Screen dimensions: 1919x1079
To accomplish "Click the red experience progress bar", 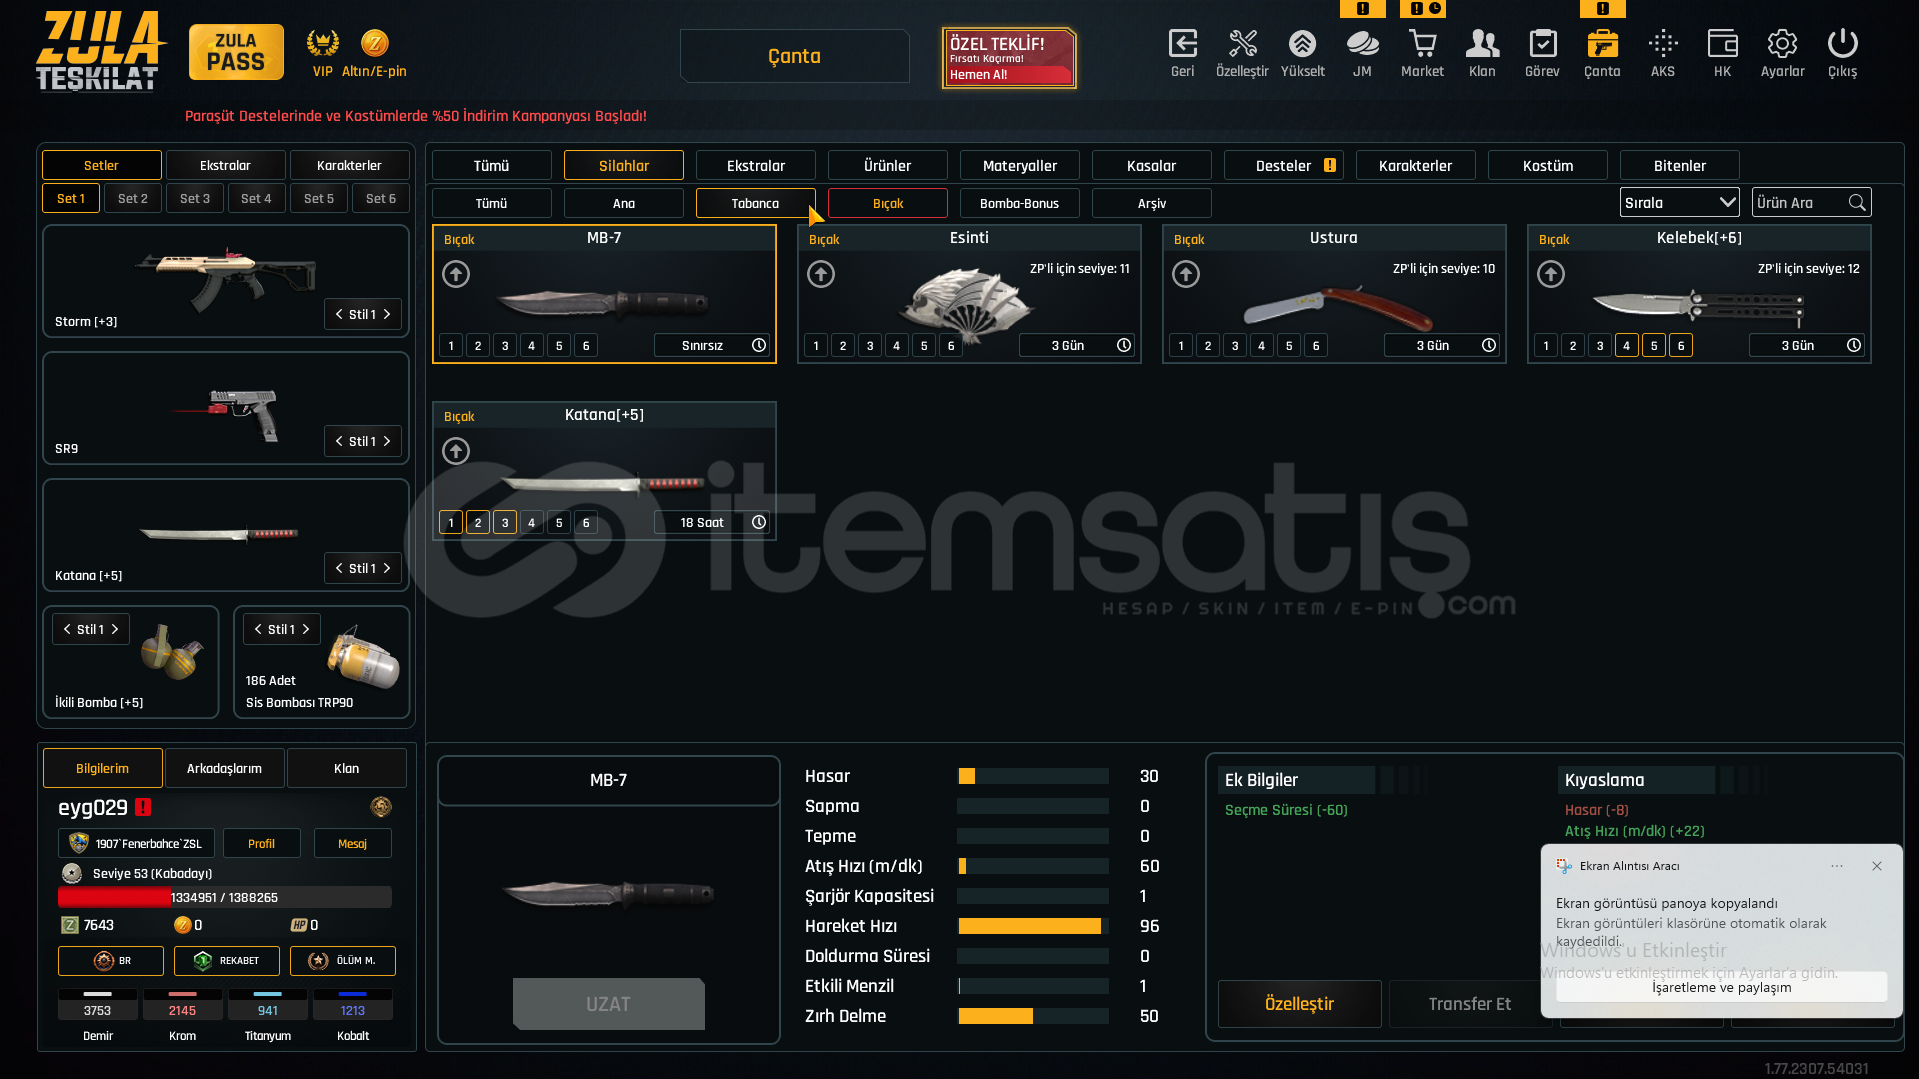I will click(225, 897).
